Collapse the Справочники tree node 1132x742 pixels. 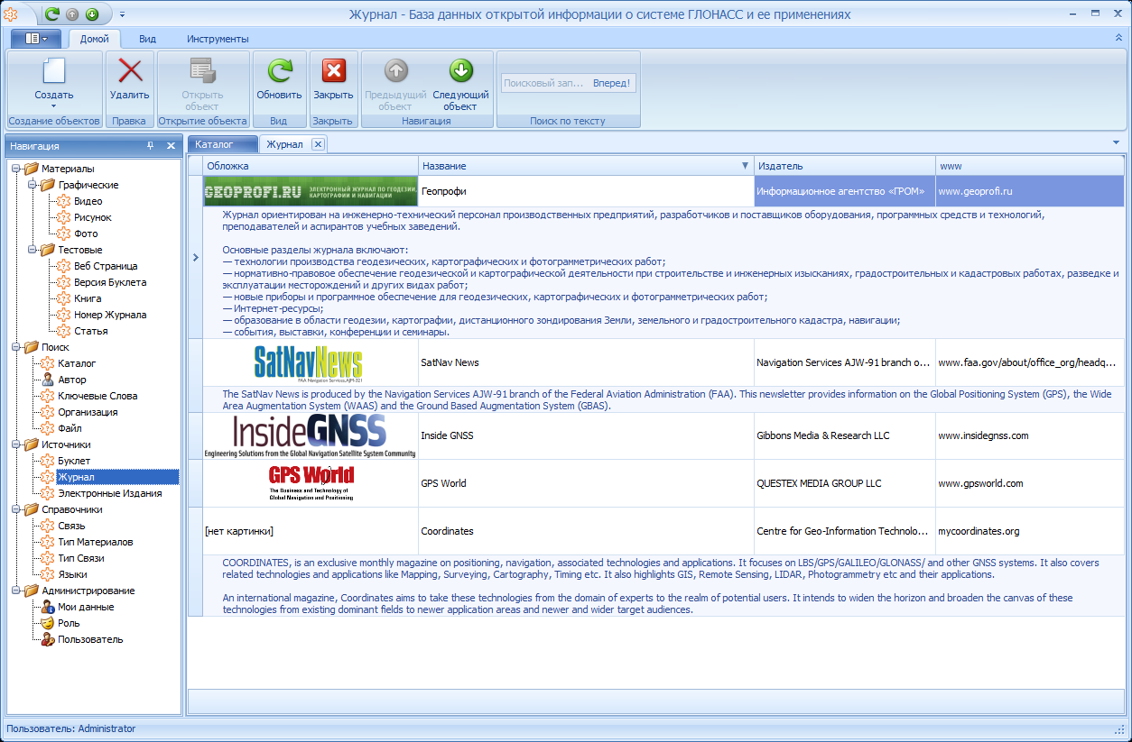[16, 510]
